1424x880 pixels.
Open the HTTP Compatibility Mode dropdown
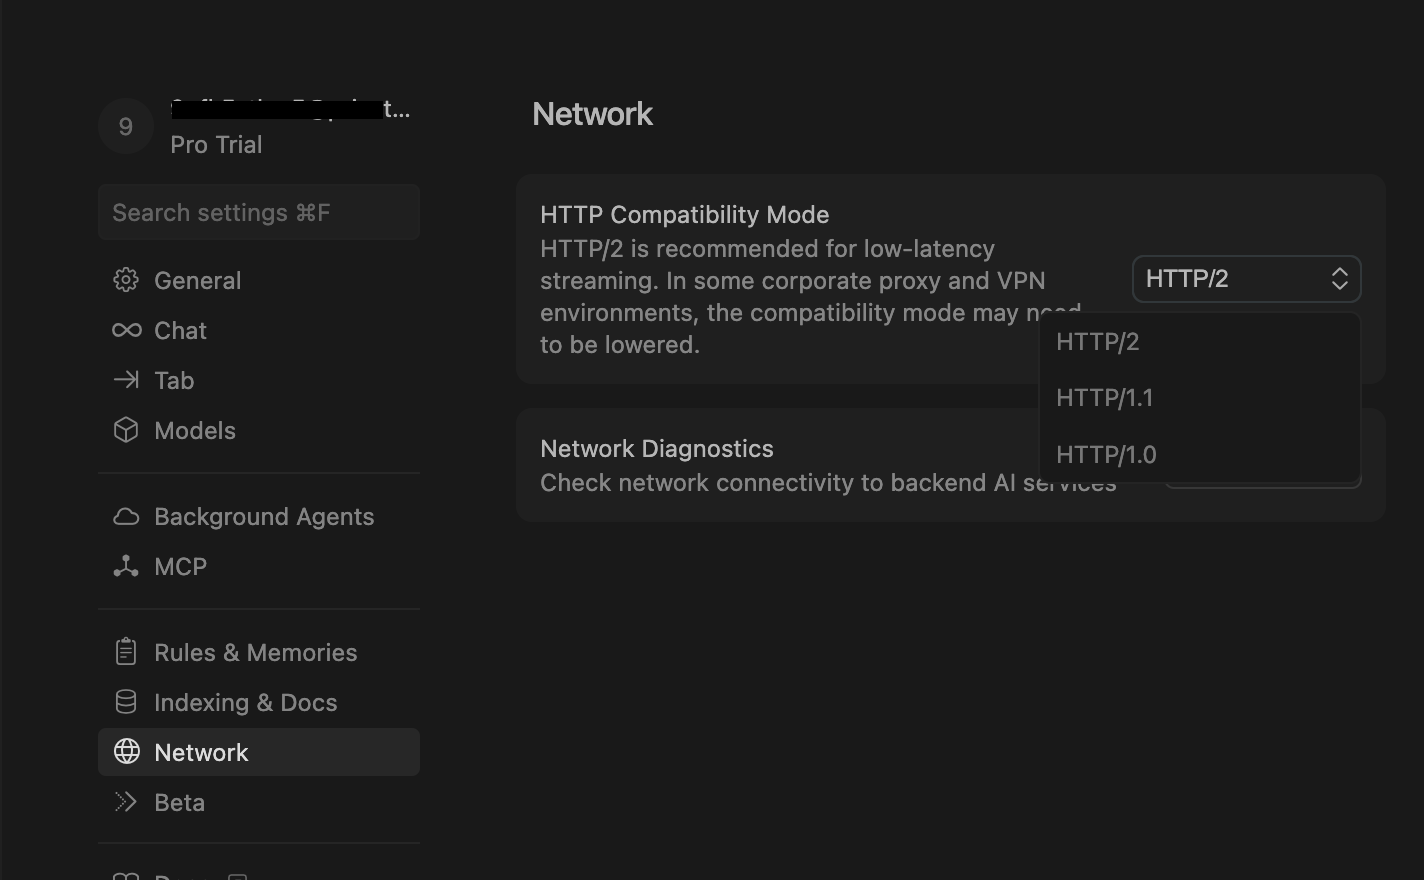pos(1246,279)
